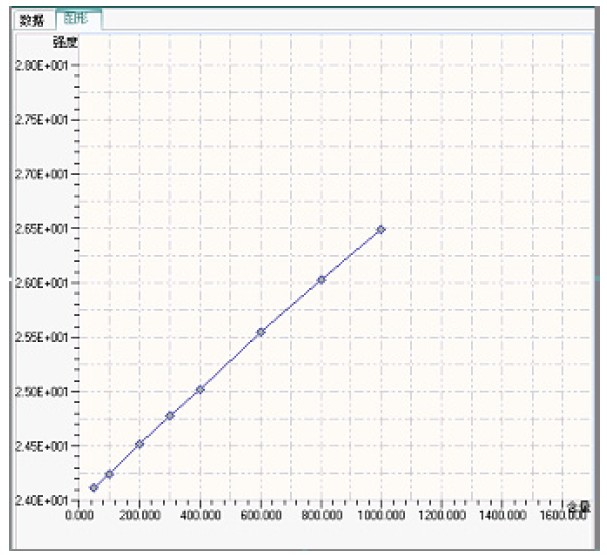The width and height of the screenshot is (607, 555).
Task: Select the data marker at x=100
Action: pos(109,474)
